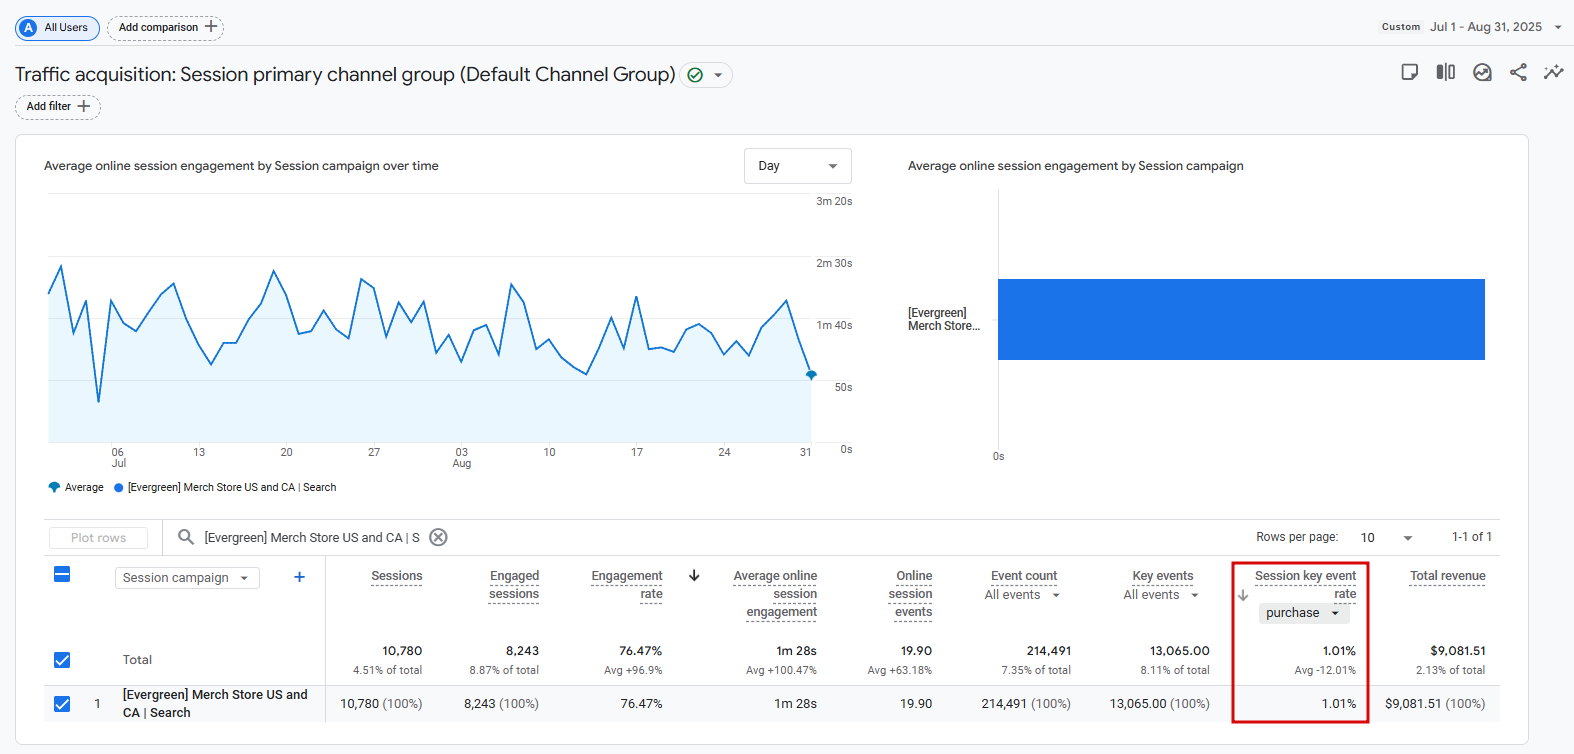This screenshot has width=1574, height=754.
Task: Click the blue Evergreen Merch Store bar
Action: 1240,319
